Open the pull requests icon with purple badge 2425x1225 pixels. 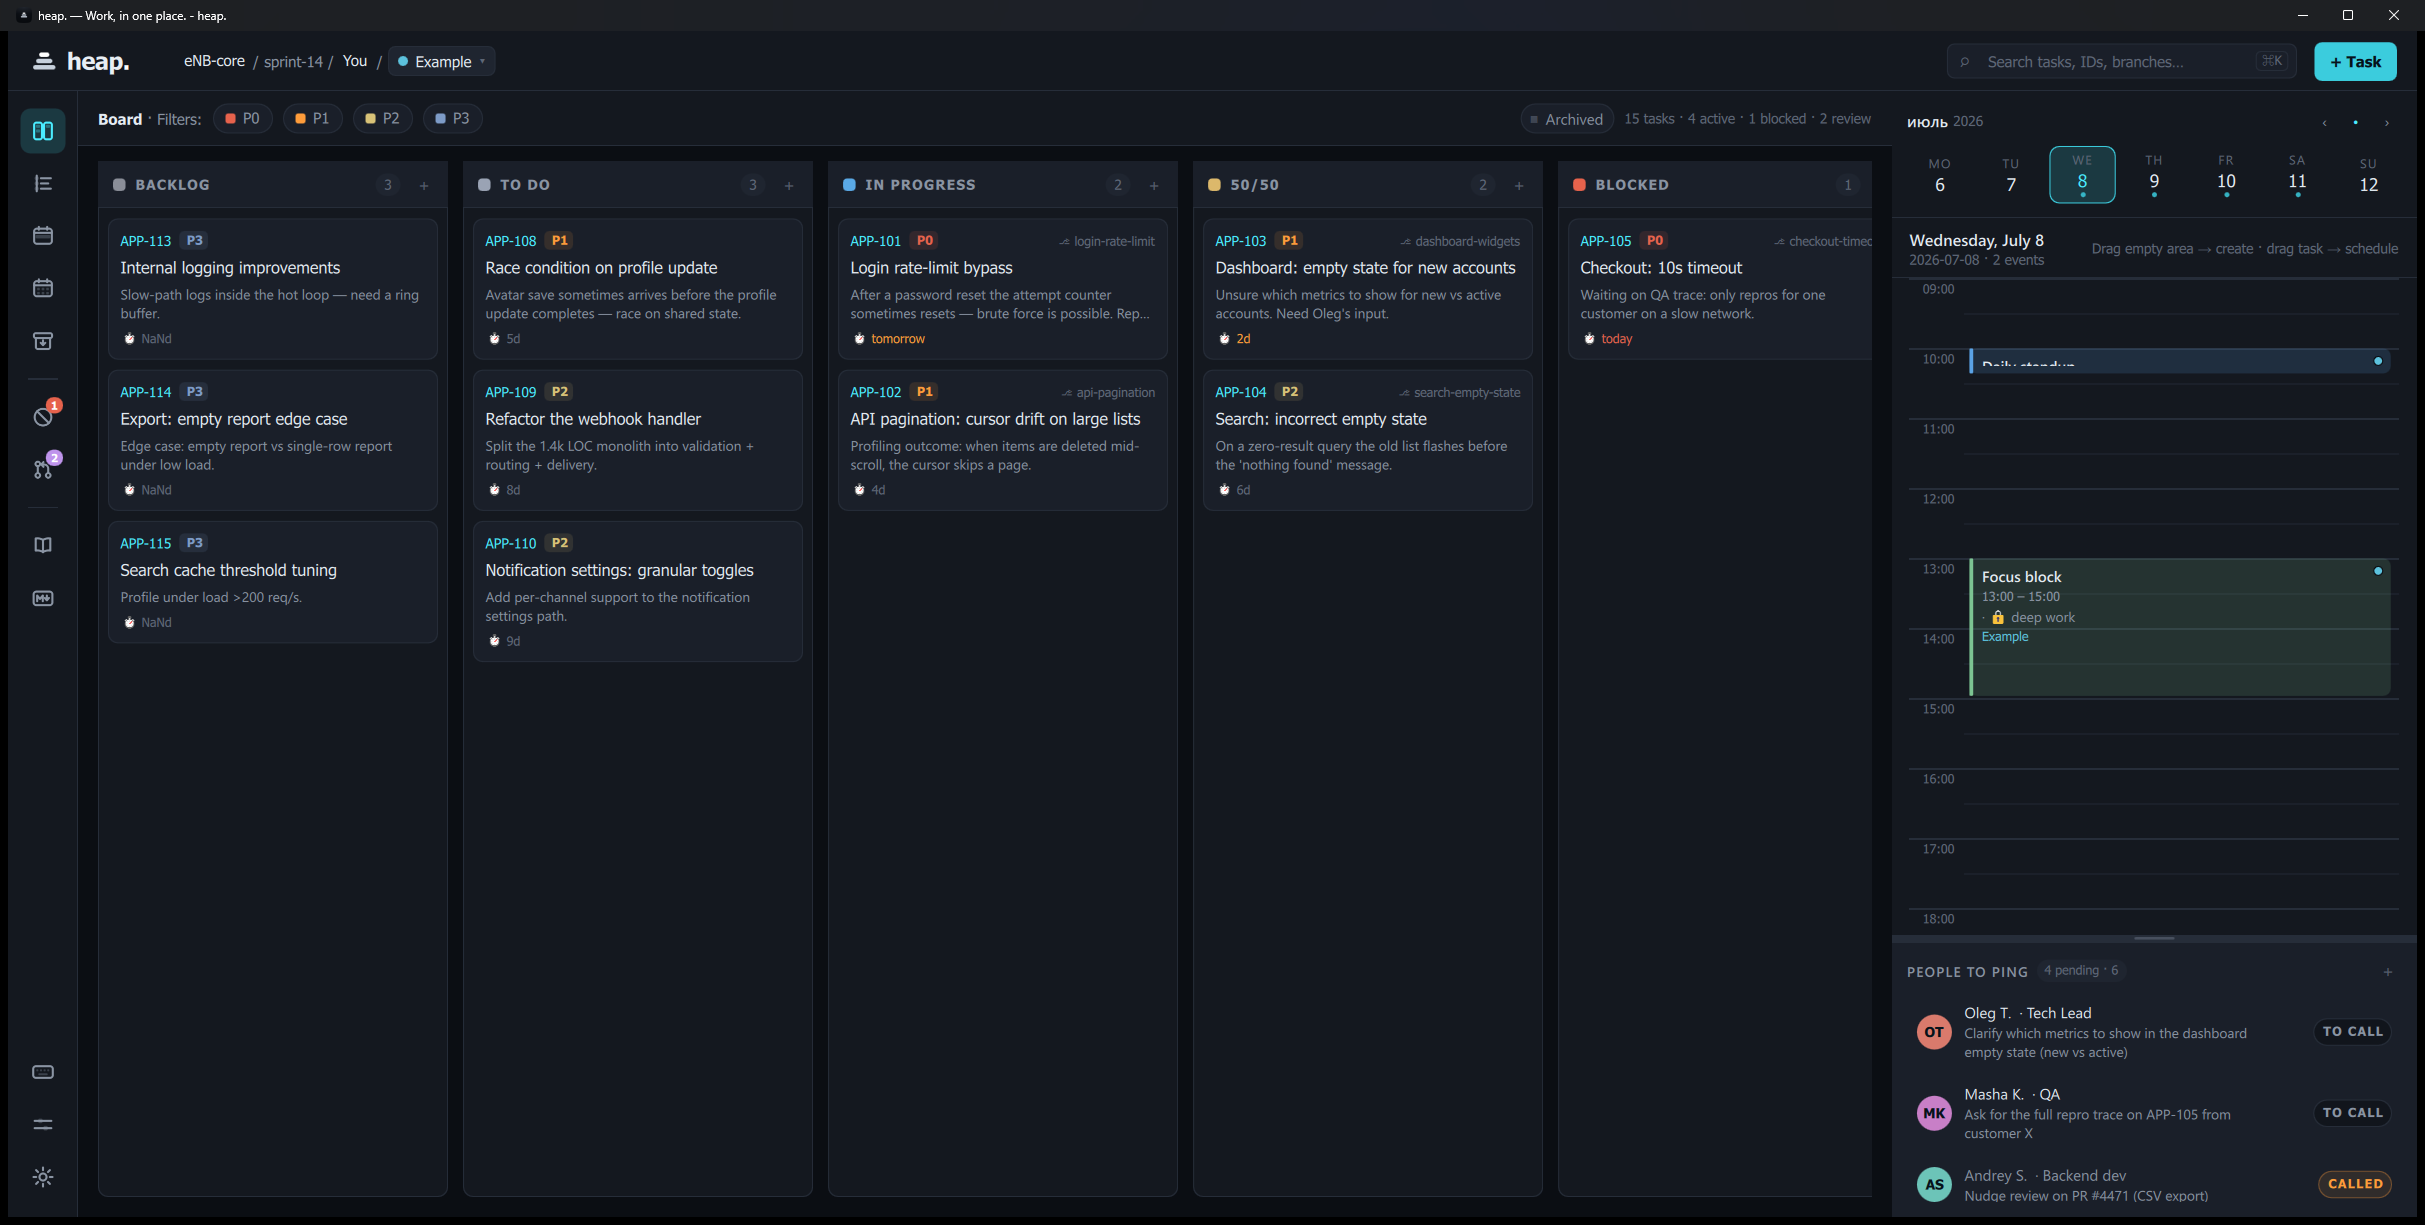43,469
